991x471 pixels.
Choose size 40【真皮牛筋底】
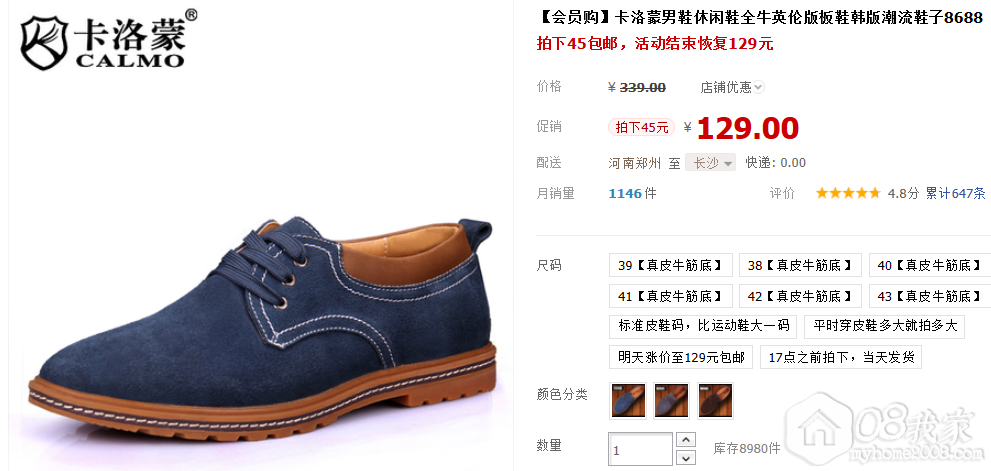pyautogui.click(x=930, y=265)
